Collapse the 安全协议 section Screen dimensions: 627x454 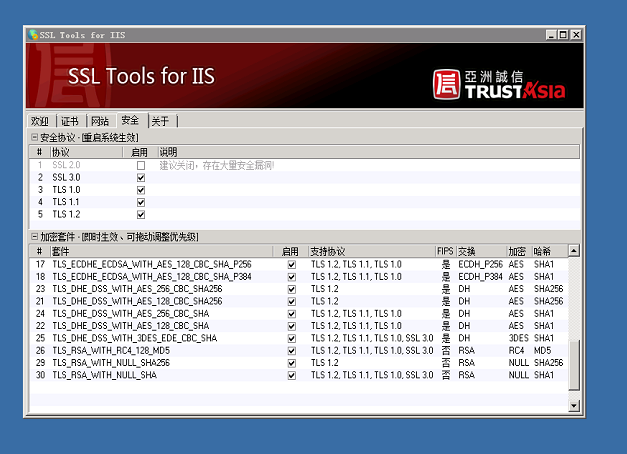(35, 137)
